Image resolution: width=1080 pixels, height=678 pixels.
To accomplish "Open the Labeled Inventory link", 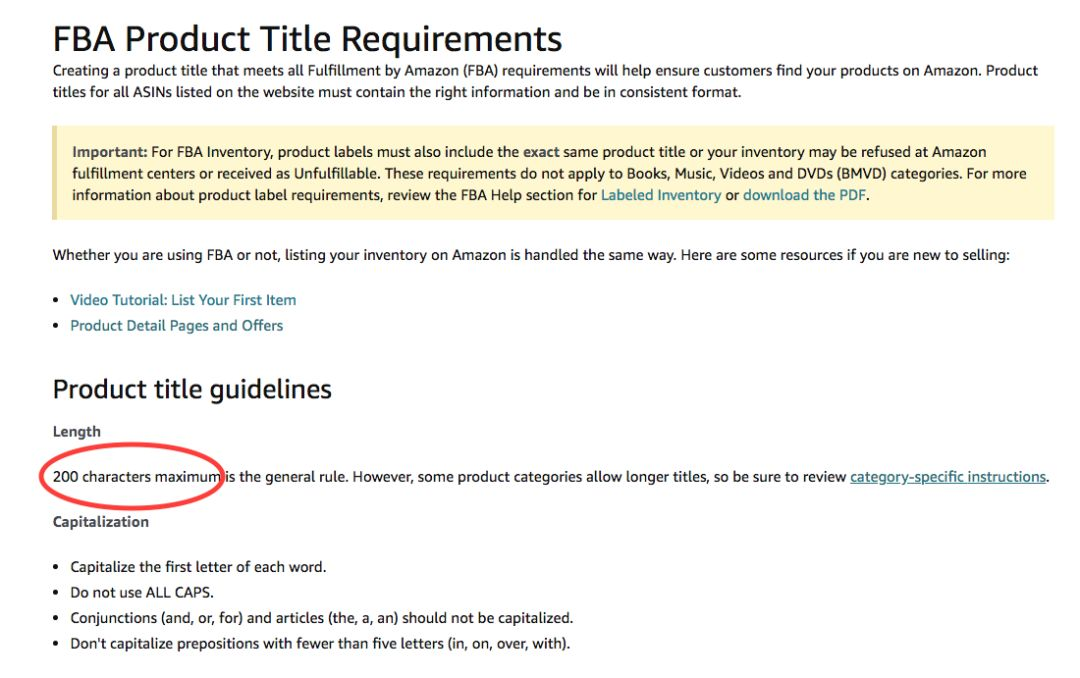I will click(x=661, y=195).
